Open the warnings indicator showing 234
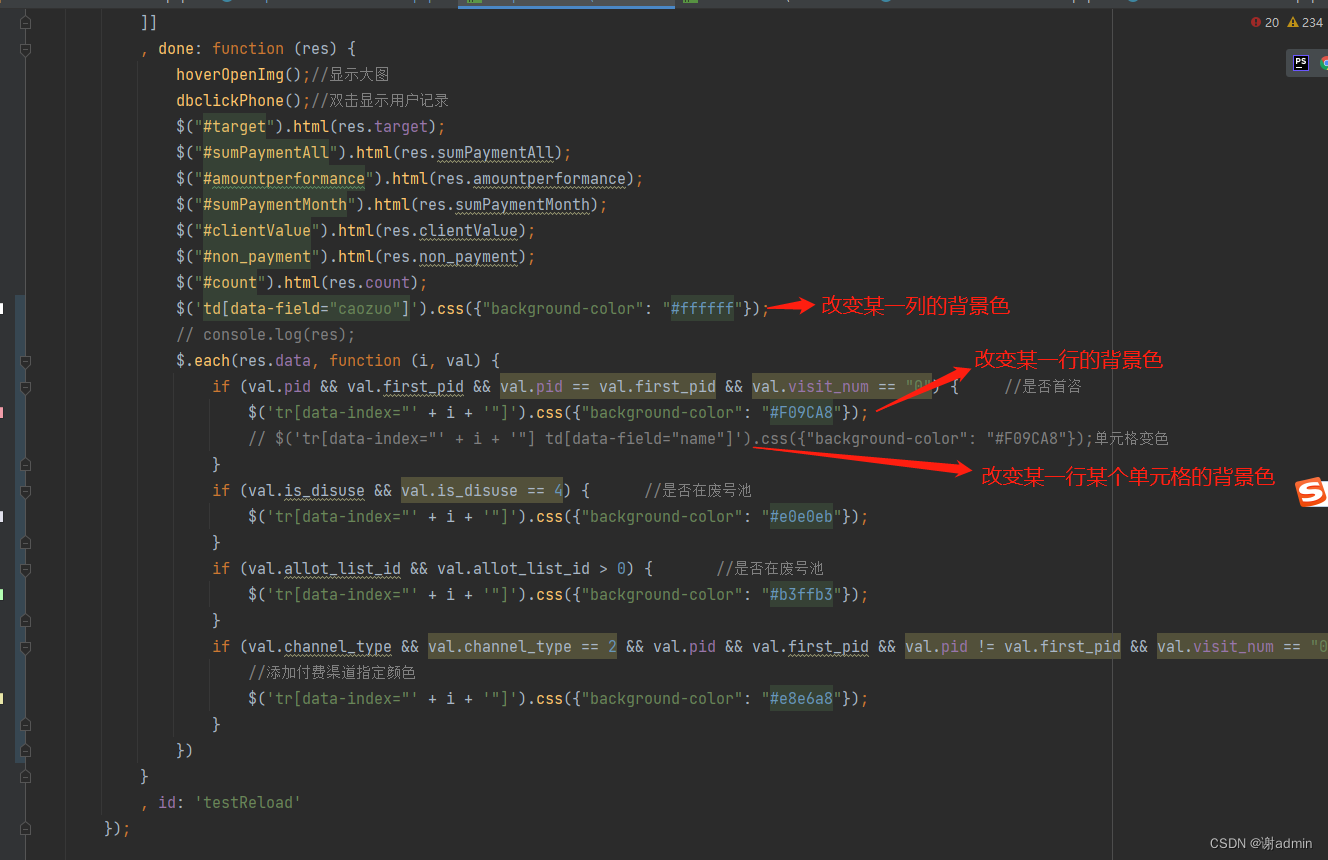Viewport: 1328px width, 860px height. pos(1305,22)
